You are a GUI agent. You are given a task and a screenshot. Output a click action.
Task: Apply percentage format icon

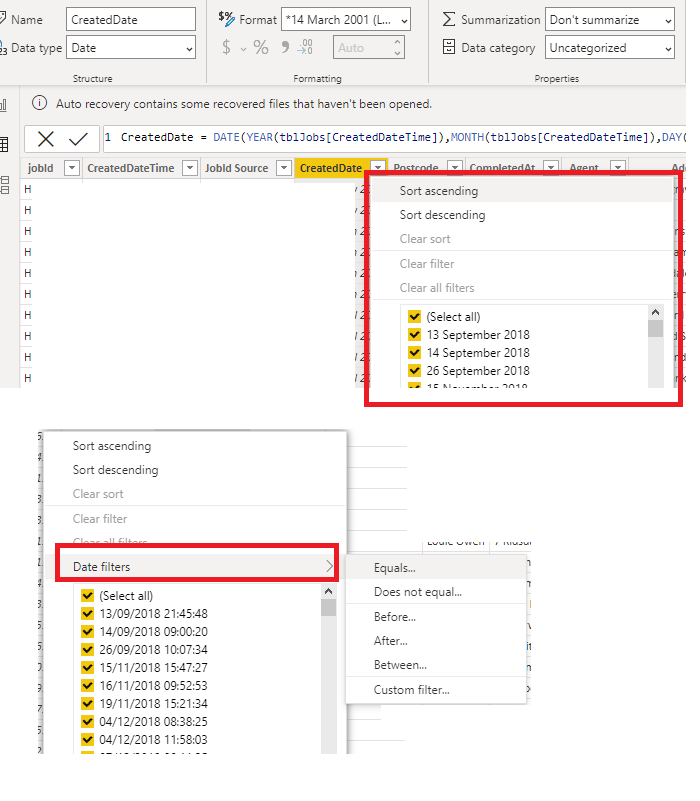click(261, 48)
